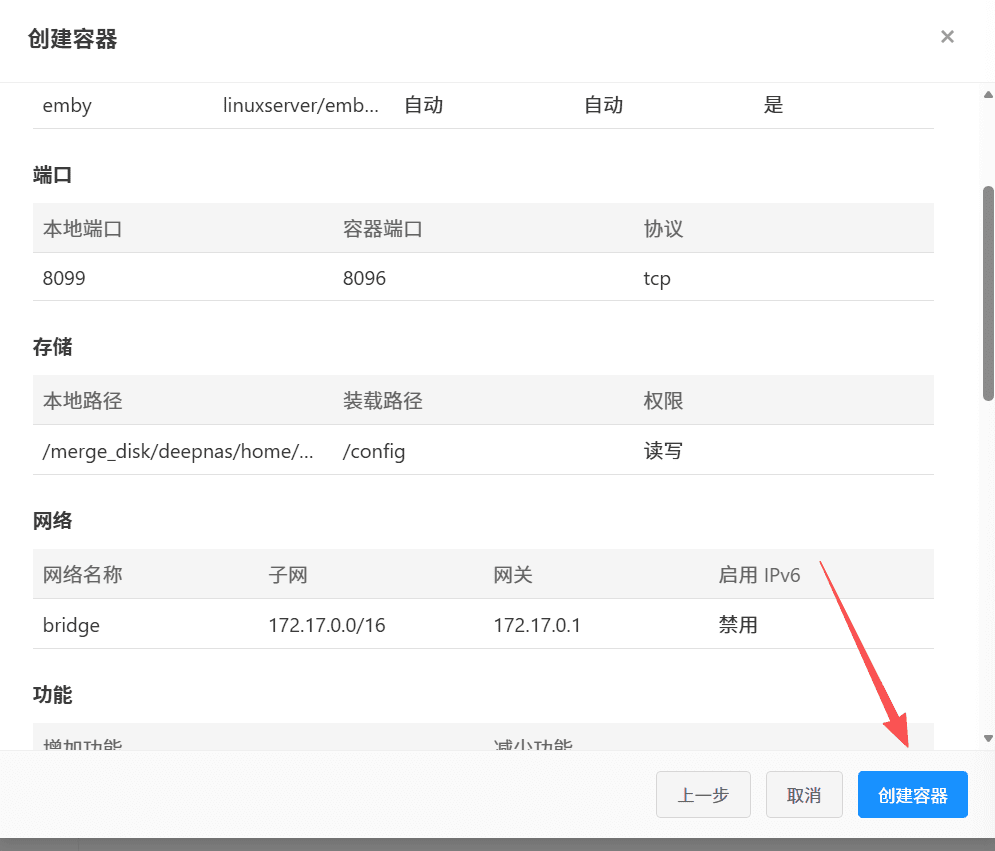Screen dimensions: 995x851
Task: Select the emby container name cell
Action: pos(67,105)
